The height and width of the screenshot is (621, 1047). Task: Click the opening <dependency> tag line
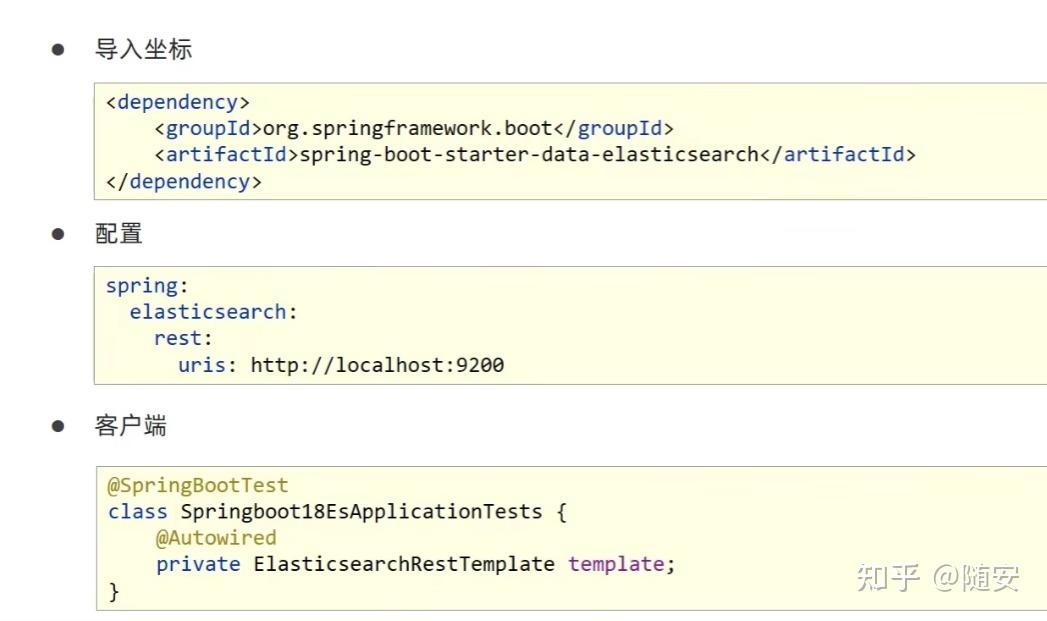pyautogui.click(x=178, y=102)
